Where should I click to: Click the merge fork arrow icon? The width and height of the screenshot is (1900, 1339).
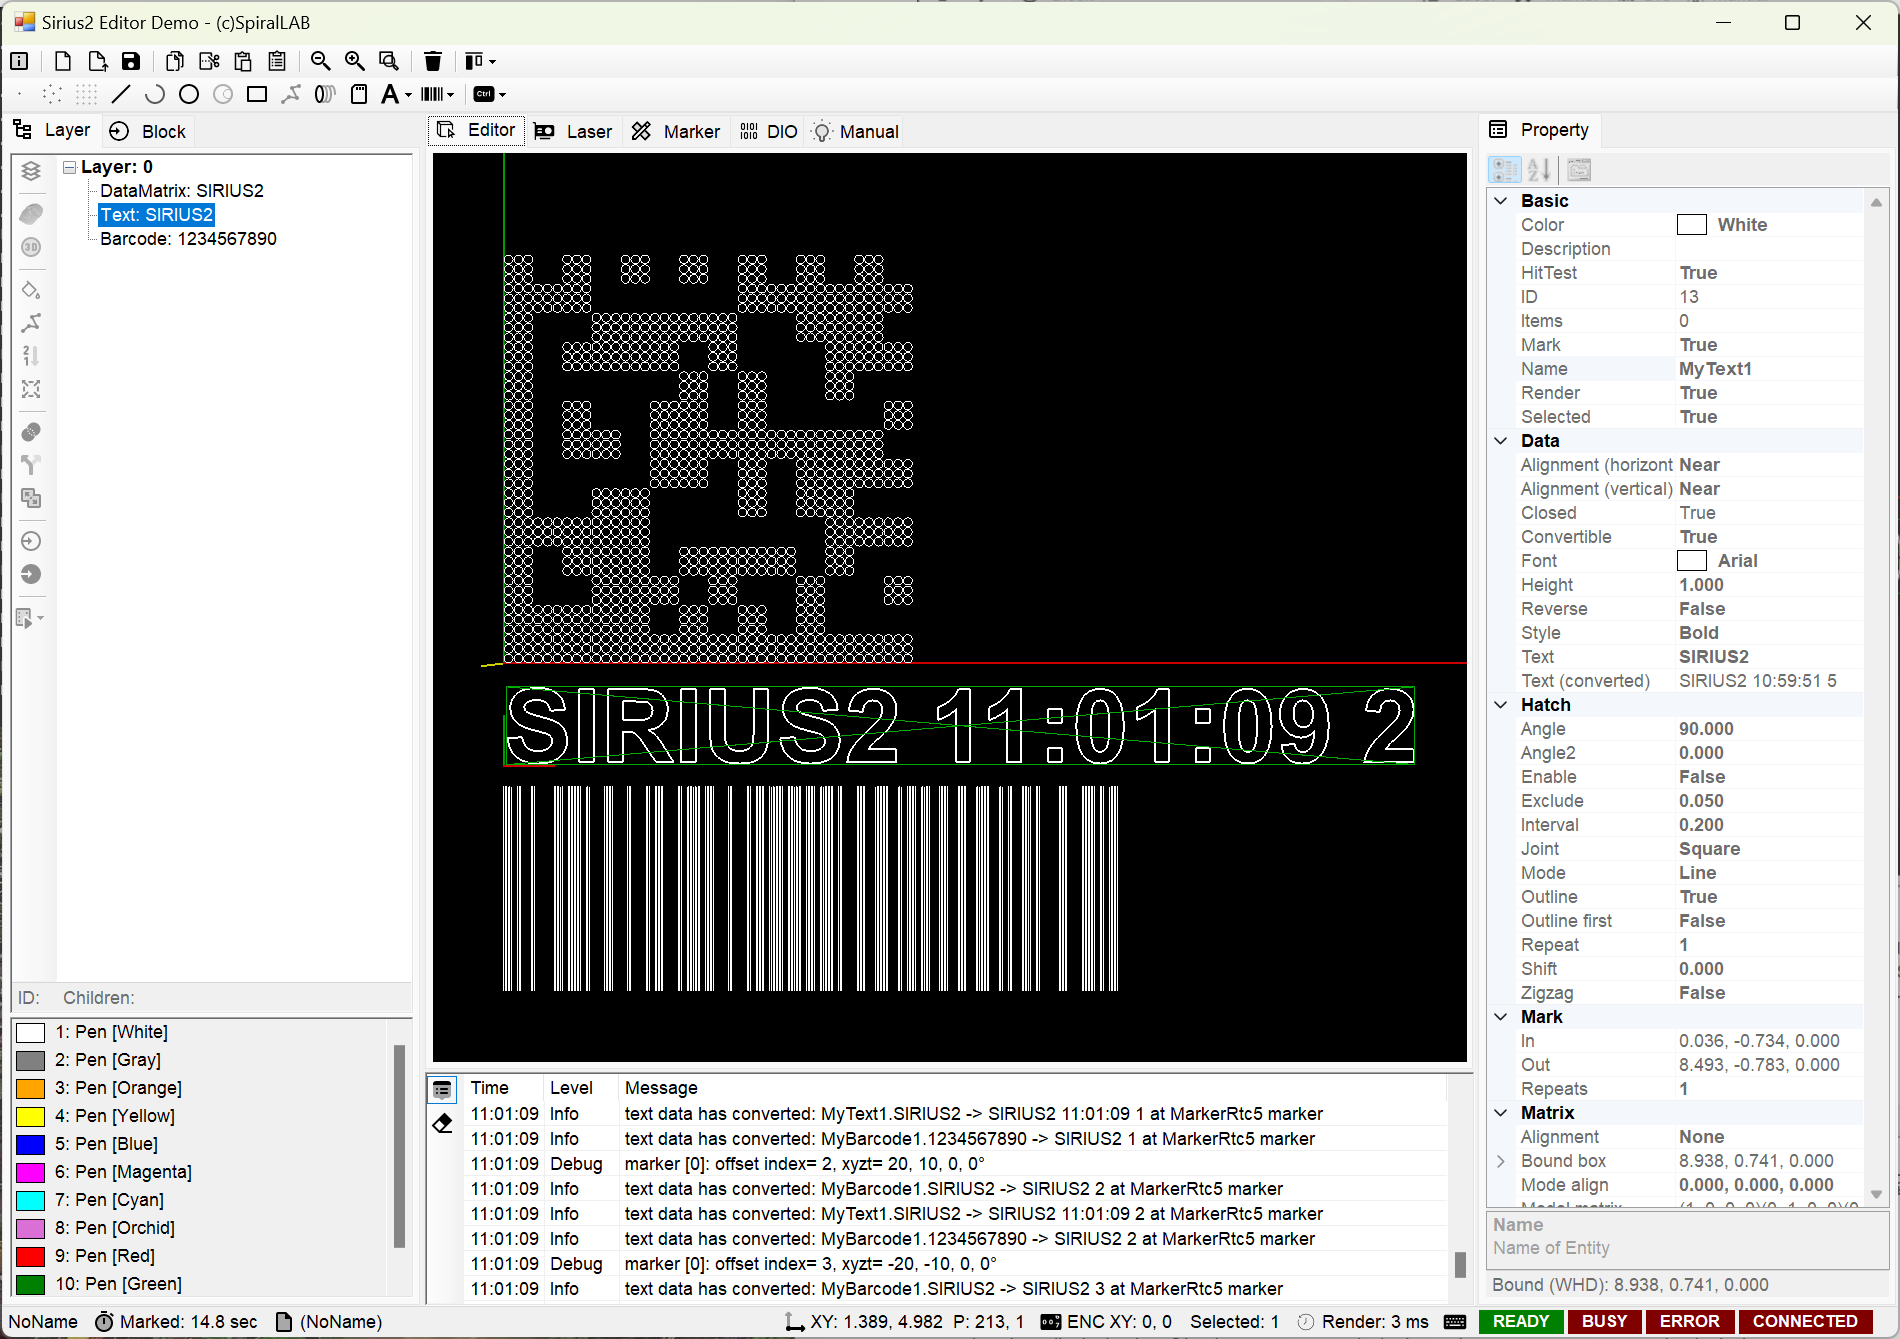tap(31, 465)
